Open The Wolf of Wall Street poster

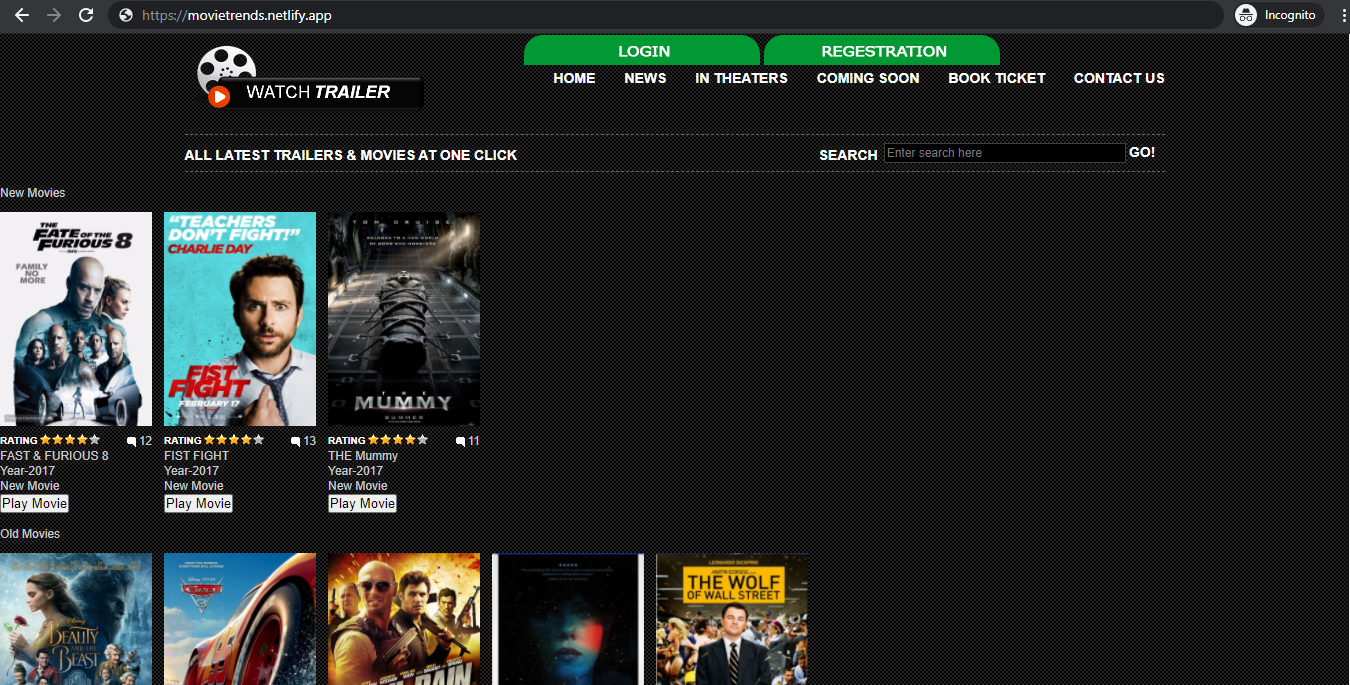pos(732,619)
